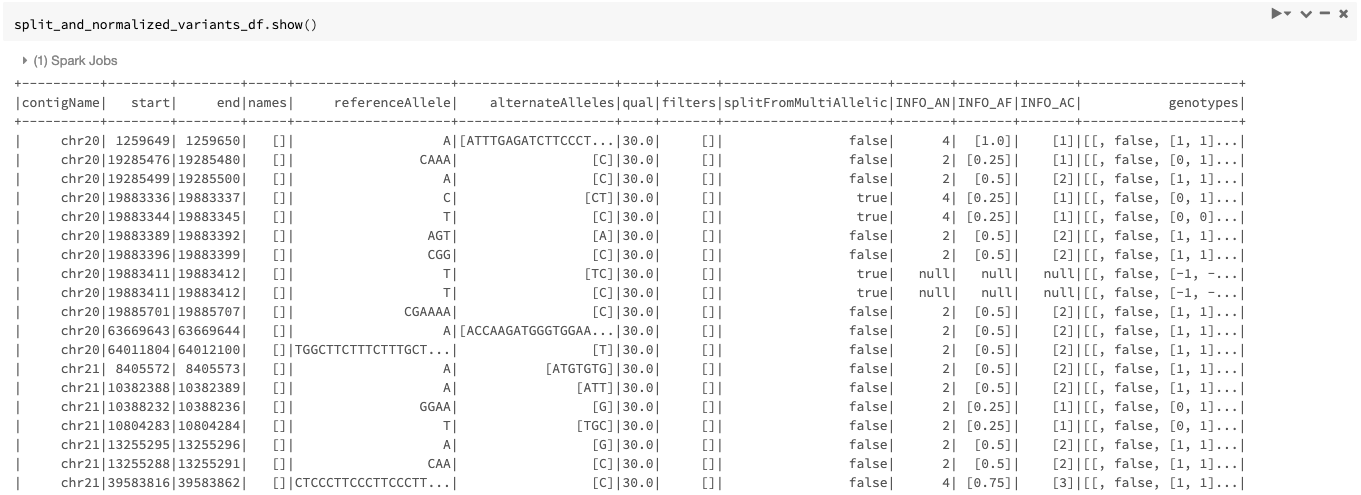1361x495 pixels.
Task: Click the truncated TGGCTTCTTTCTTTGCT reference allele
Action: pyautogui.click(x=372, y=350)
